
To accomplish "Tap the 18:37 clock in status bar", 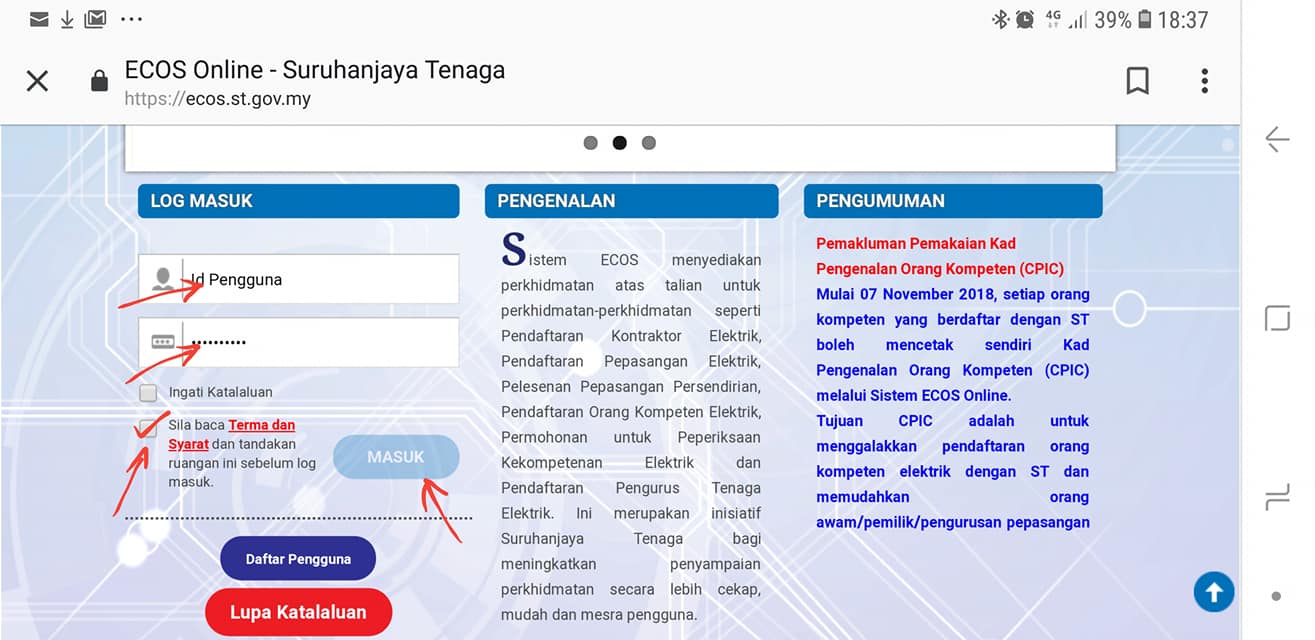I will pos(1182,20).
